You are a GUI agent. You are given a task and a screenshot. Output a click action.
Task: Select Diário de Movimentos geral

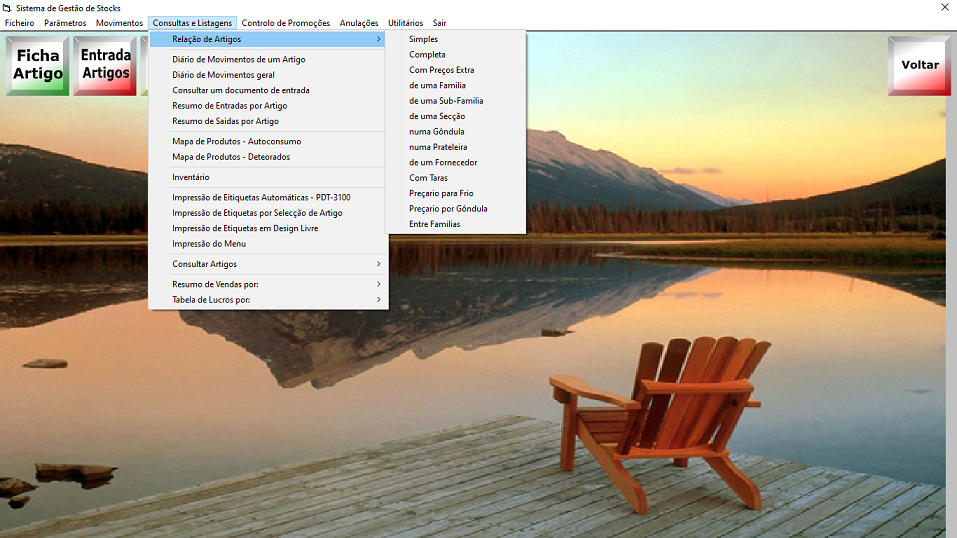pos(223,75)
